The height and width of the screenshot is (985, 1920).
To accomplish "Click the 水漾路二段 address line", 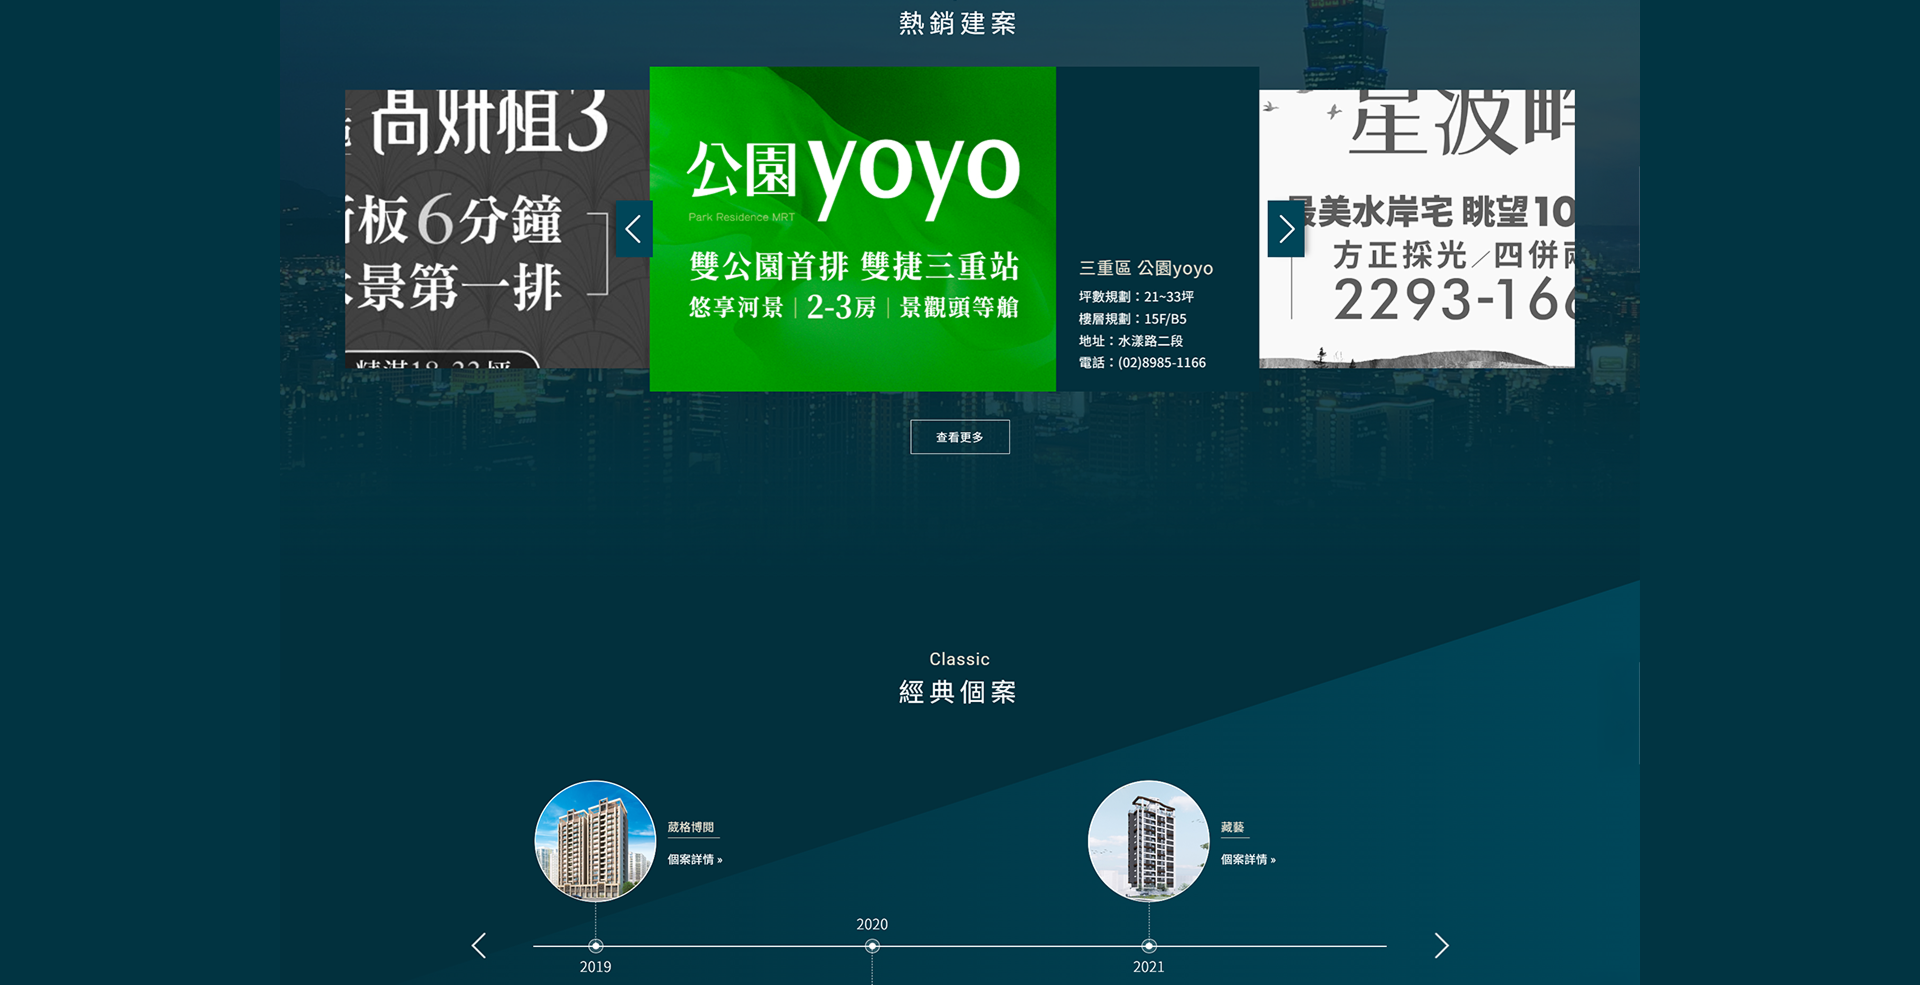I will pyautogui.click(x=1150, y=341).
